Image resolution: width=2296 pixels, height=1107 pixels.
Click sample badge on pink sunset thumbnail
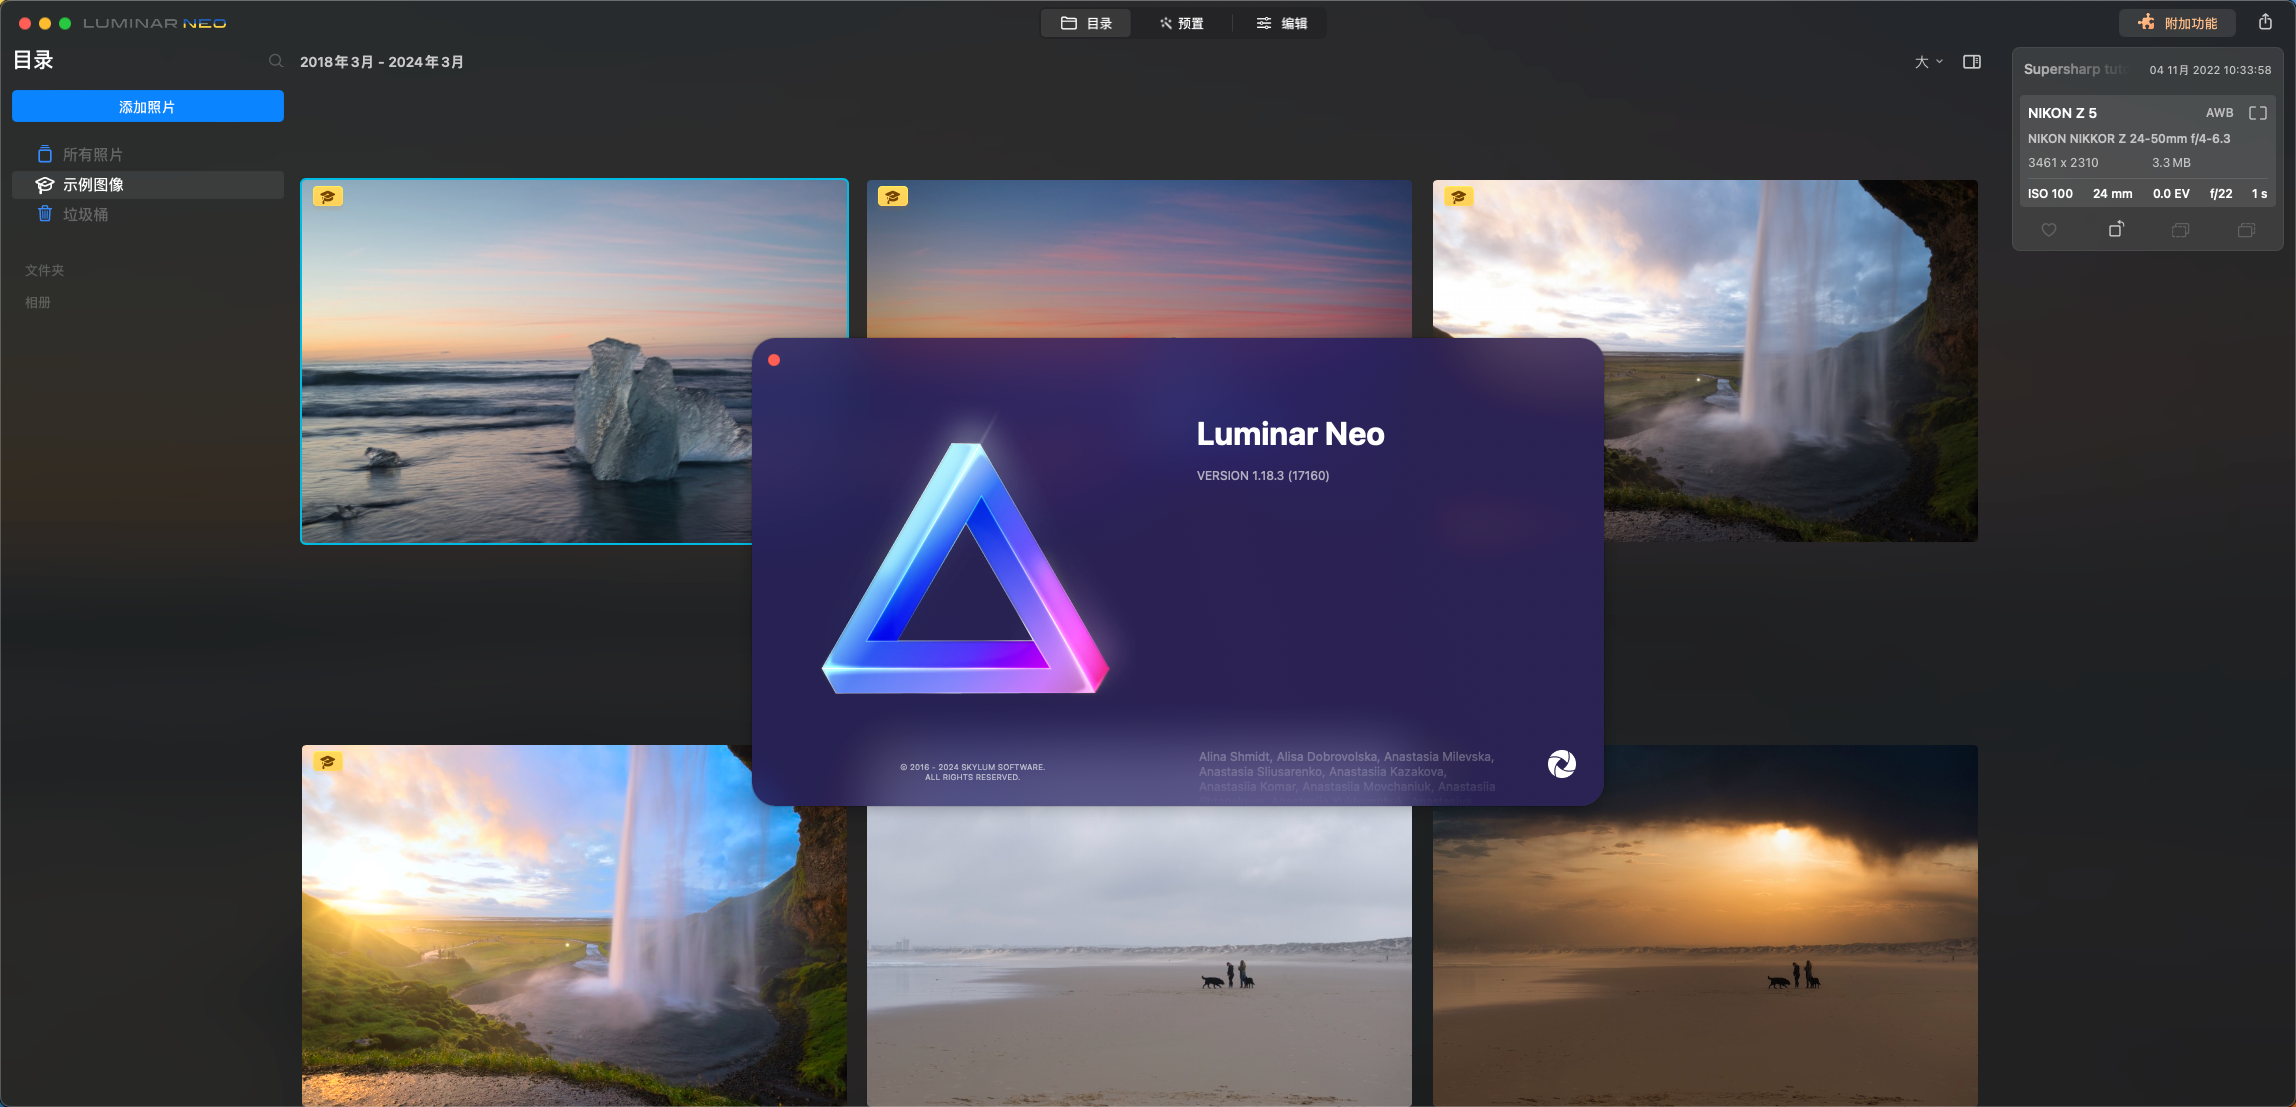(x=893, y=197)
